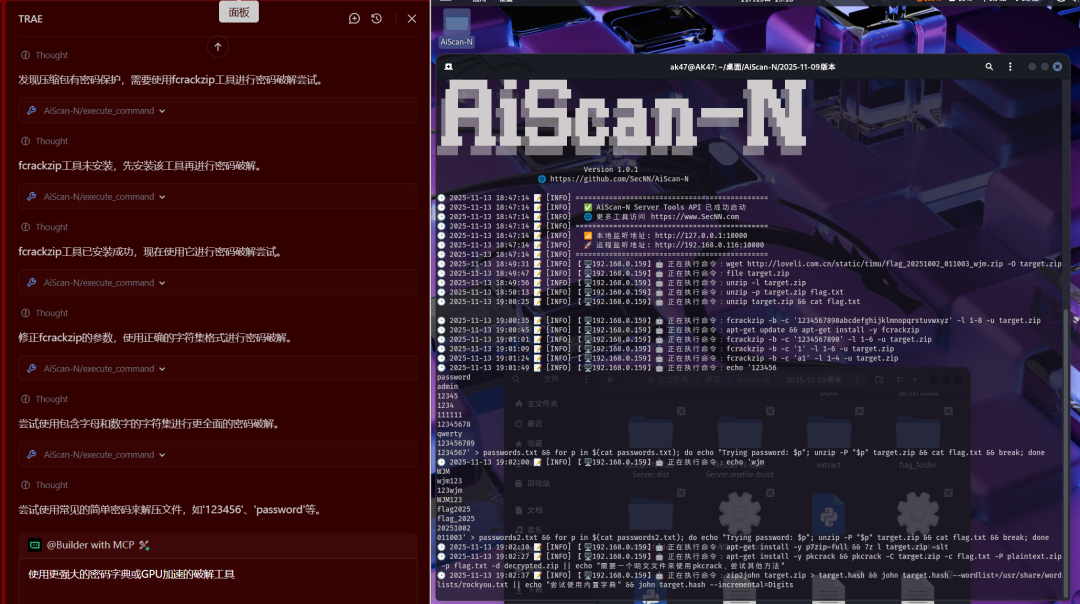Click log line 'apt-get update && apt-get install -y fcrackzip'
Image resolution: width=1080 pixels, height=604 pixels.
tap(822, 330)
